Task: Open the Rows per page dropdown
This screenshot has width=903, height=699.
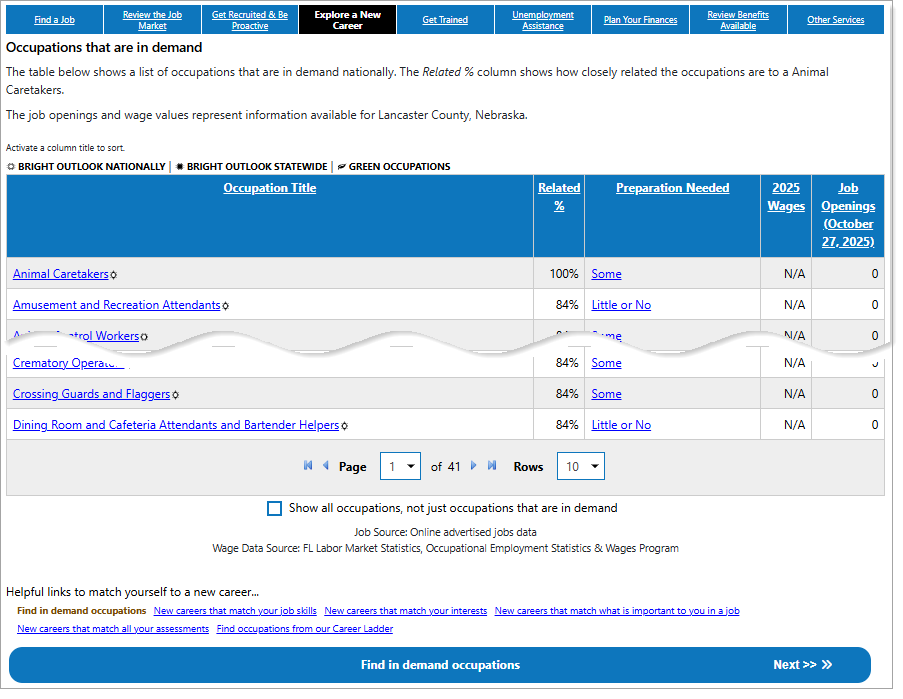Action: pos(582,467)
